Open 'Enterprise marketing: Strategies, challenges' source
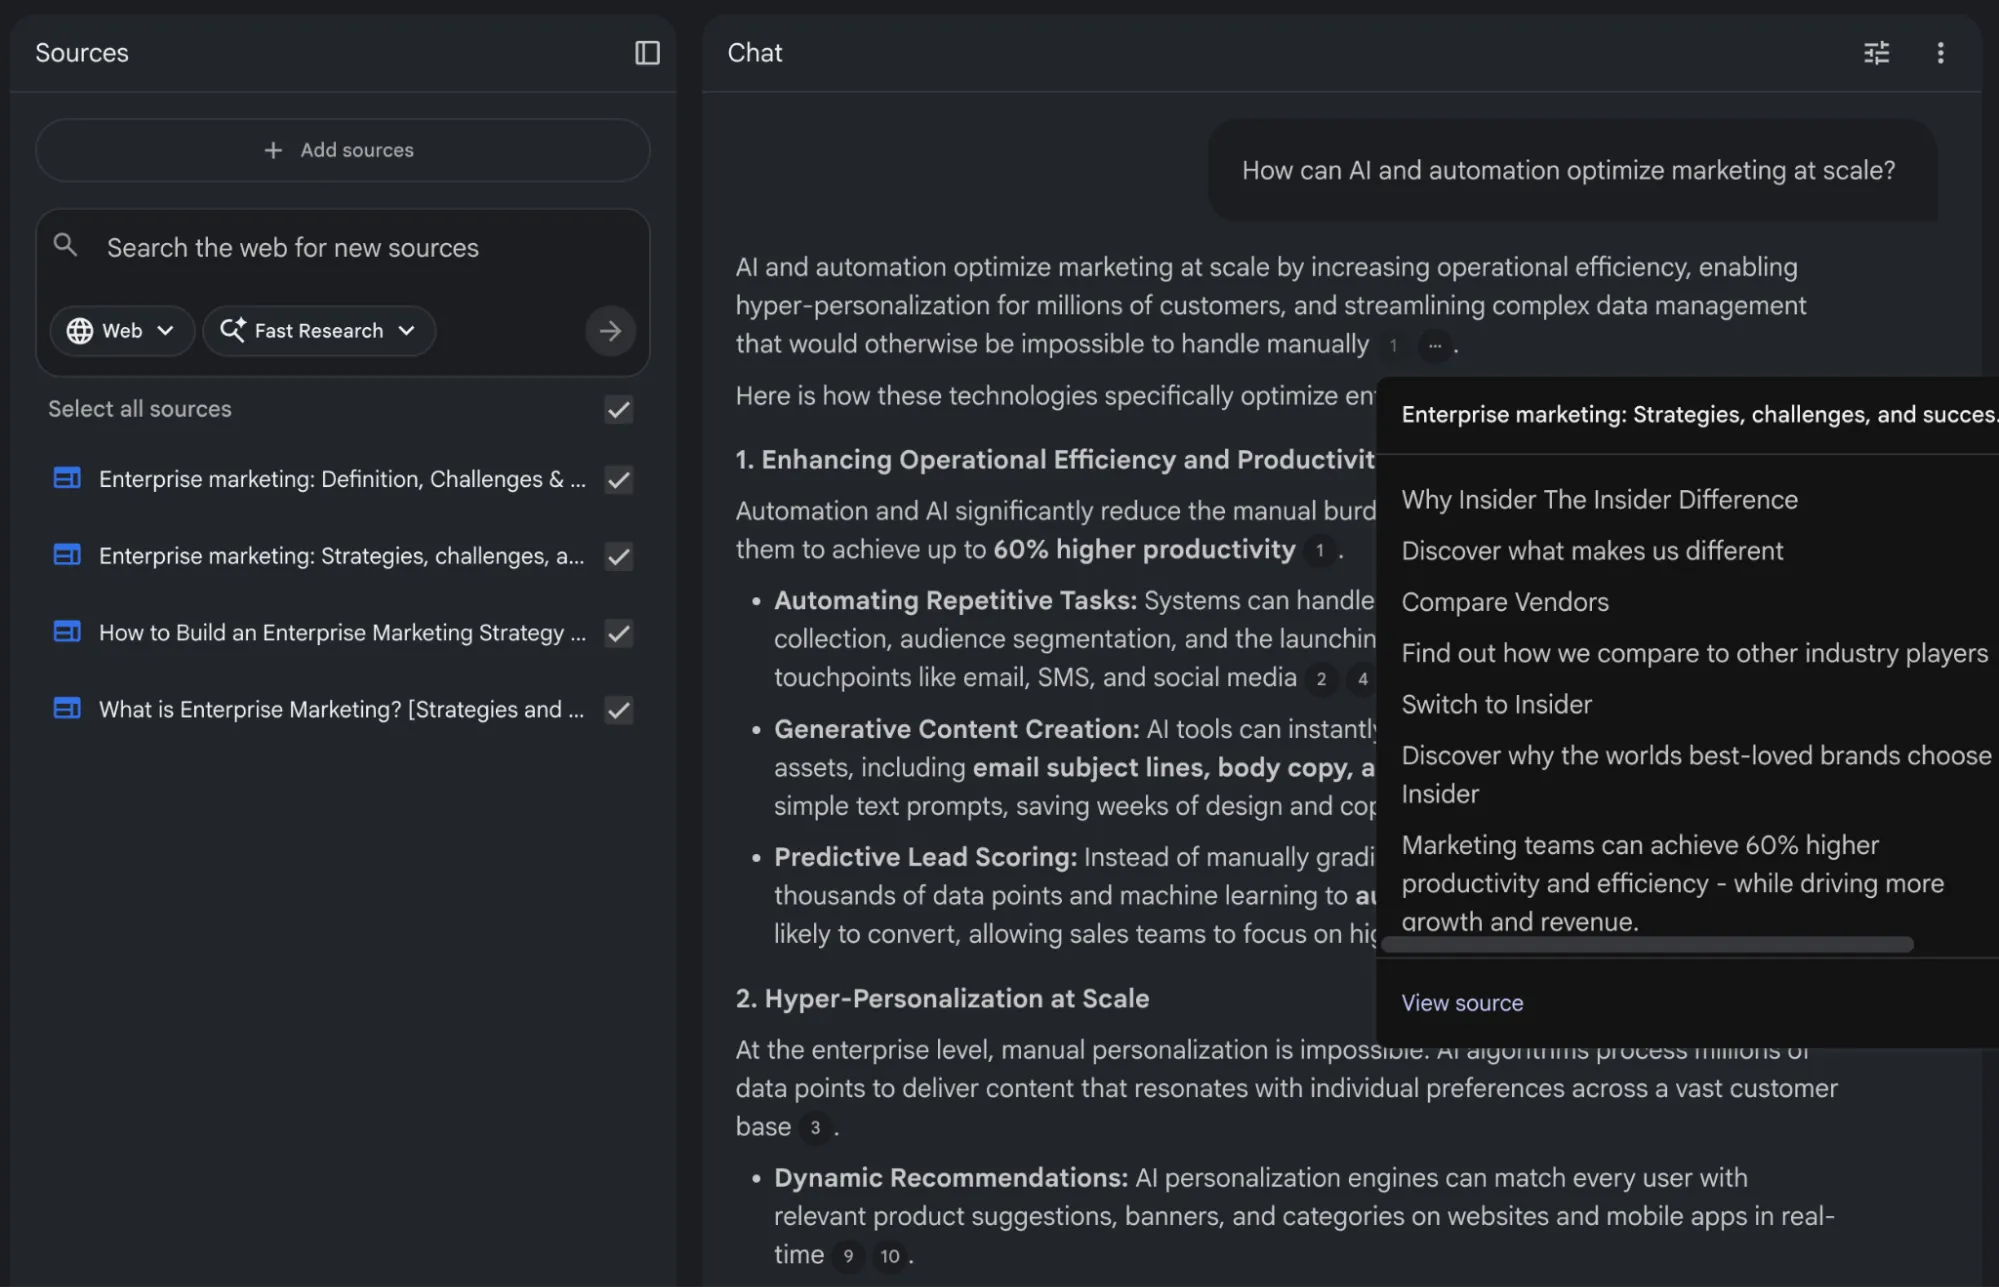 (x=341, y=556)
